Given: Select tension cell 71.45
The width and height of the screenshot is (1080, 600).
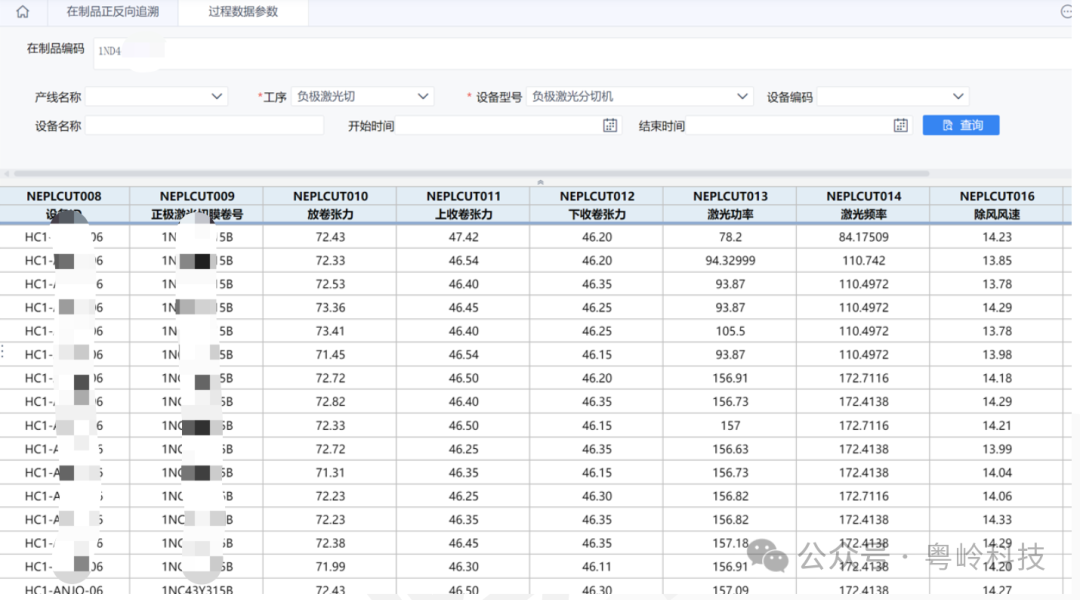Looking at the screenshot, I should (x=330, y=354).
